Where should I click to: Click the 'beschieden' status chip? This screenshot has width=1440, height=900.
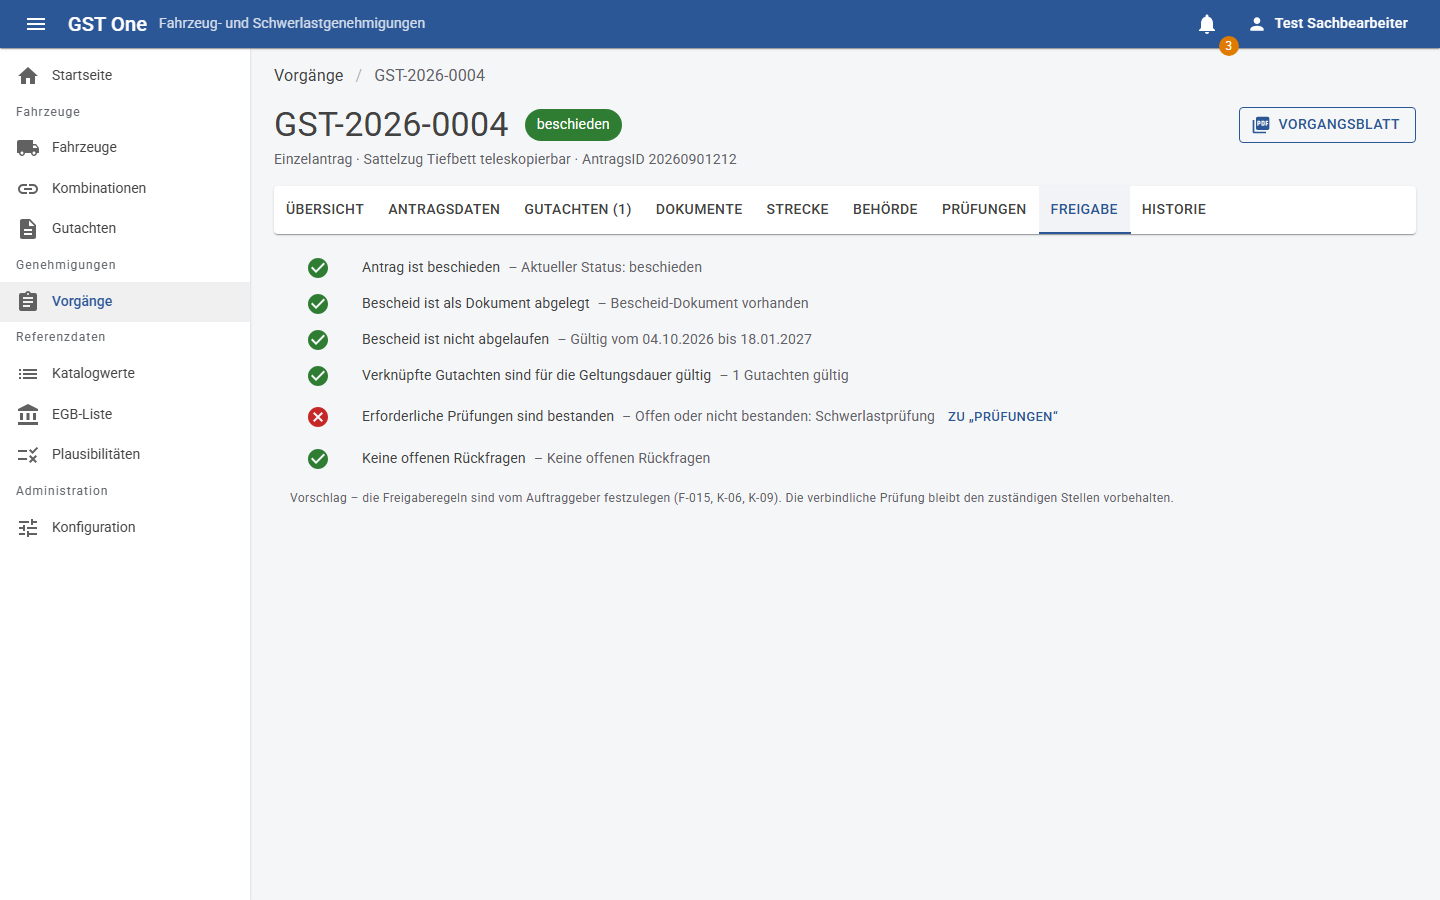pos(573,125)
